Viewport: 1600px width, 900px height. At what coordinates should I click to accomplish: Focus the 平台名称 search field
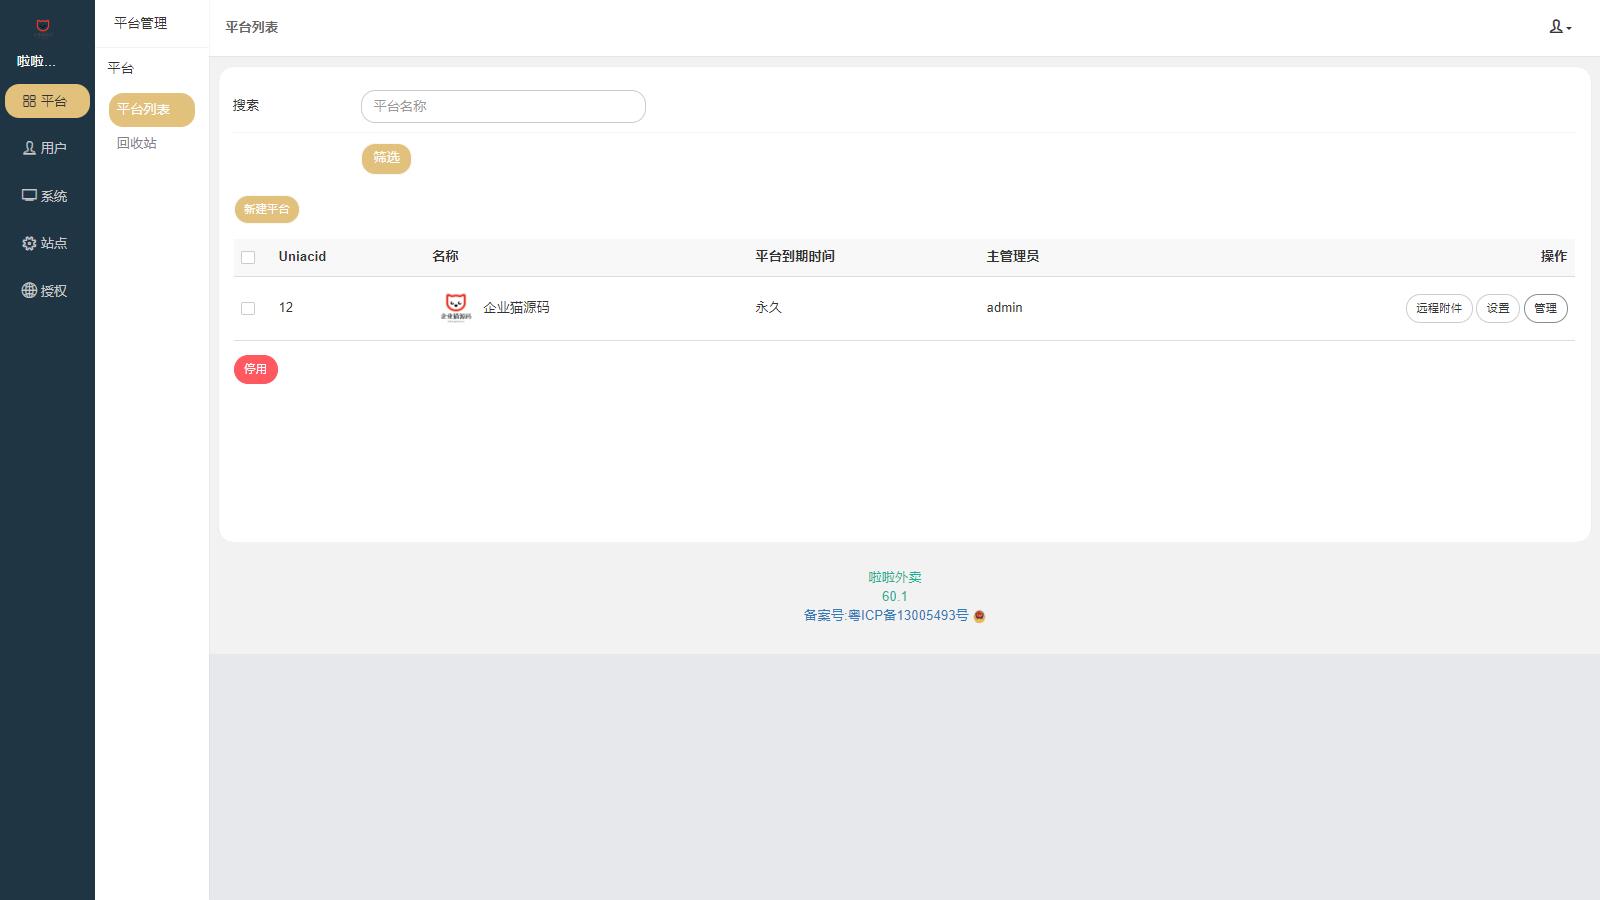point(503,106)
